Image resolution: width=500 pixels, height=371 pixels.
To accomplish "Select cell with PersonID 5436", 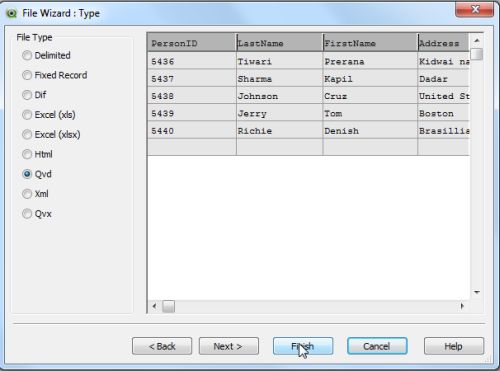I will click(192, 61).
